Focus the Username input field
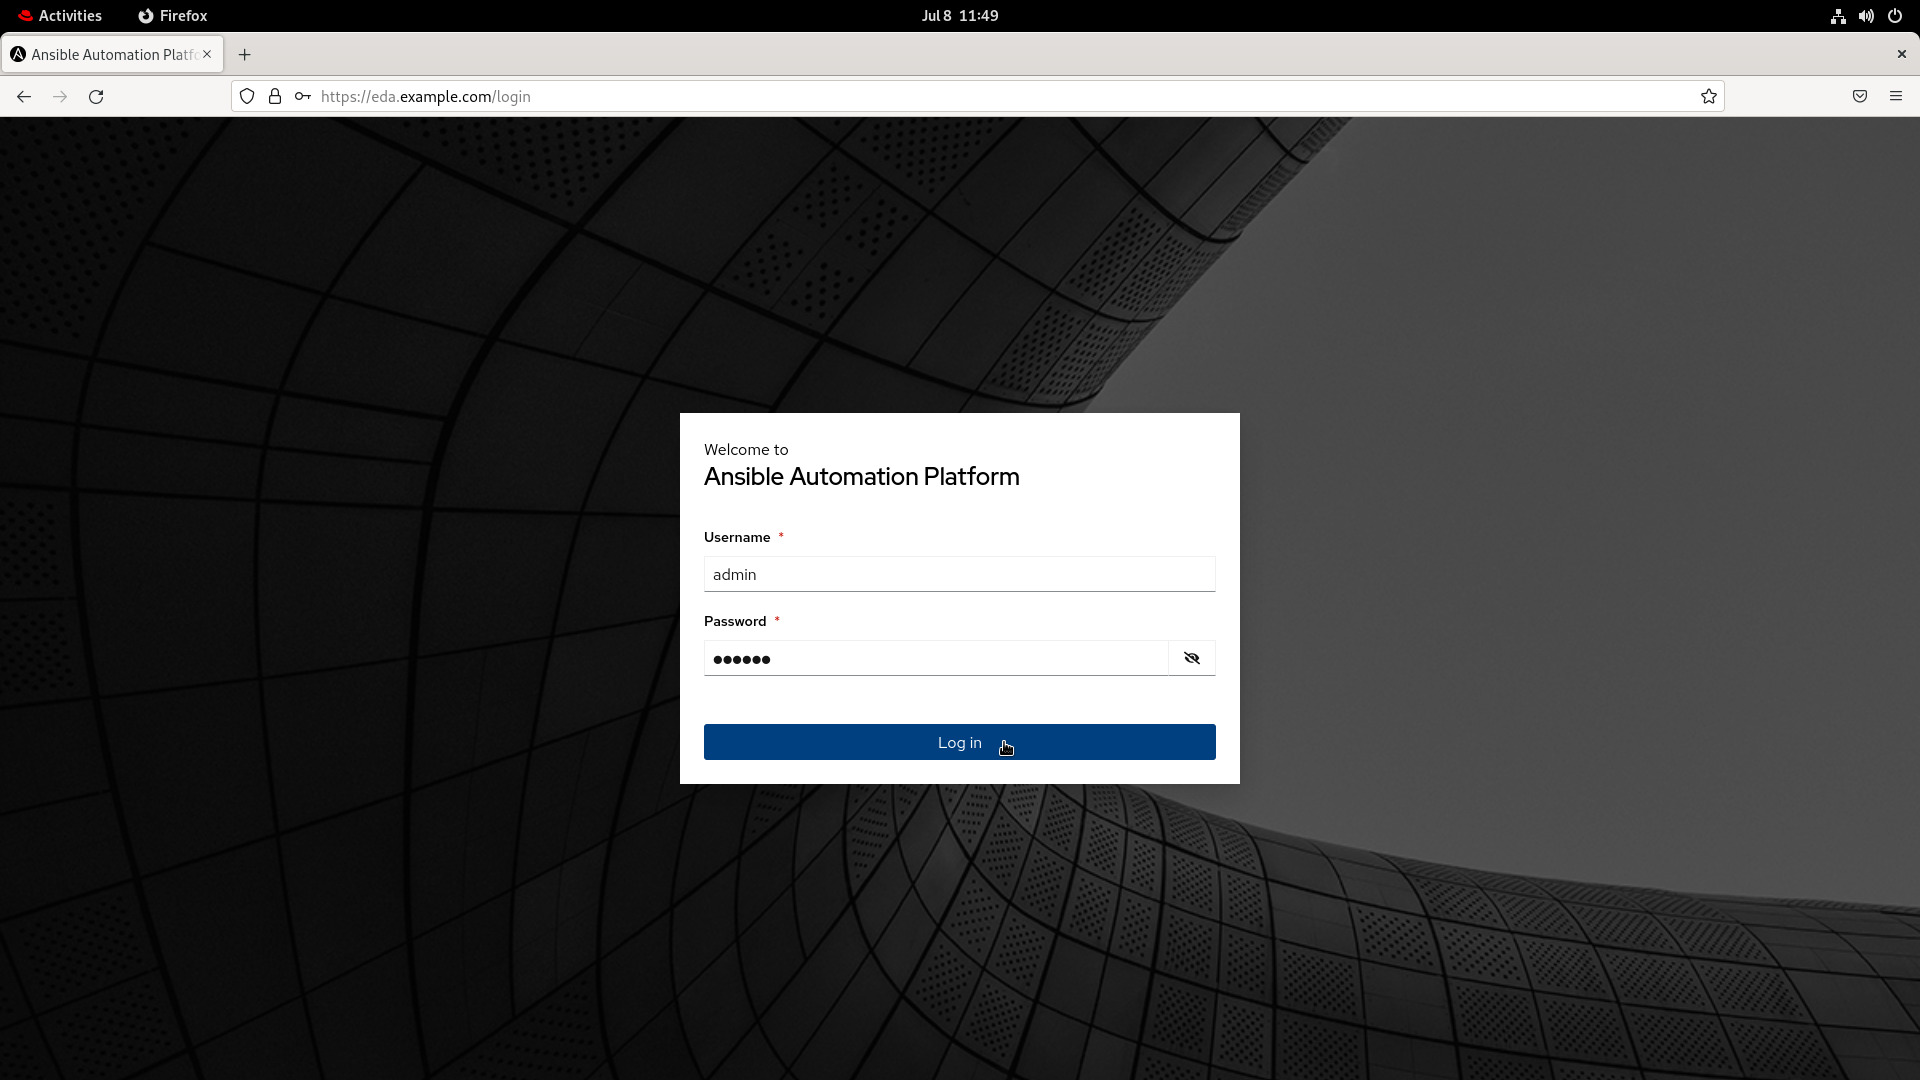1920x1080 pixels. [x=959, y=574]
